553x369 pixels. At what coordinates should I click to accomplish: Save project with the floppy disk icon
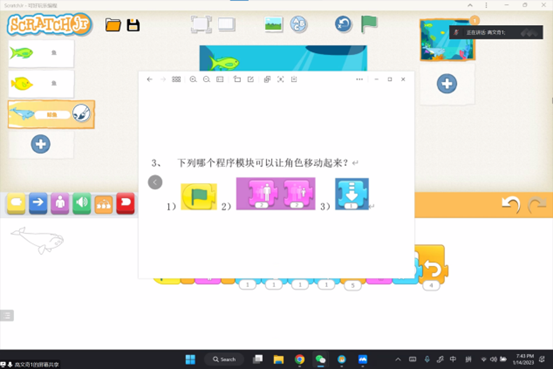(133, 25)
